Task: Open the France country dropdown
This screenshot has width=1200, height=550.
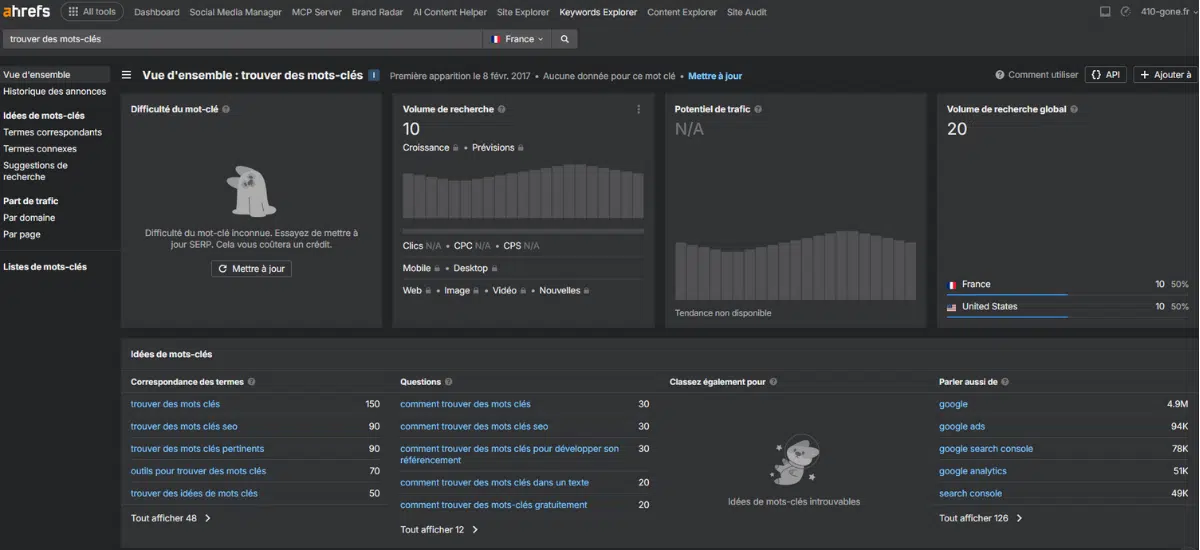Action: (518, 39)
